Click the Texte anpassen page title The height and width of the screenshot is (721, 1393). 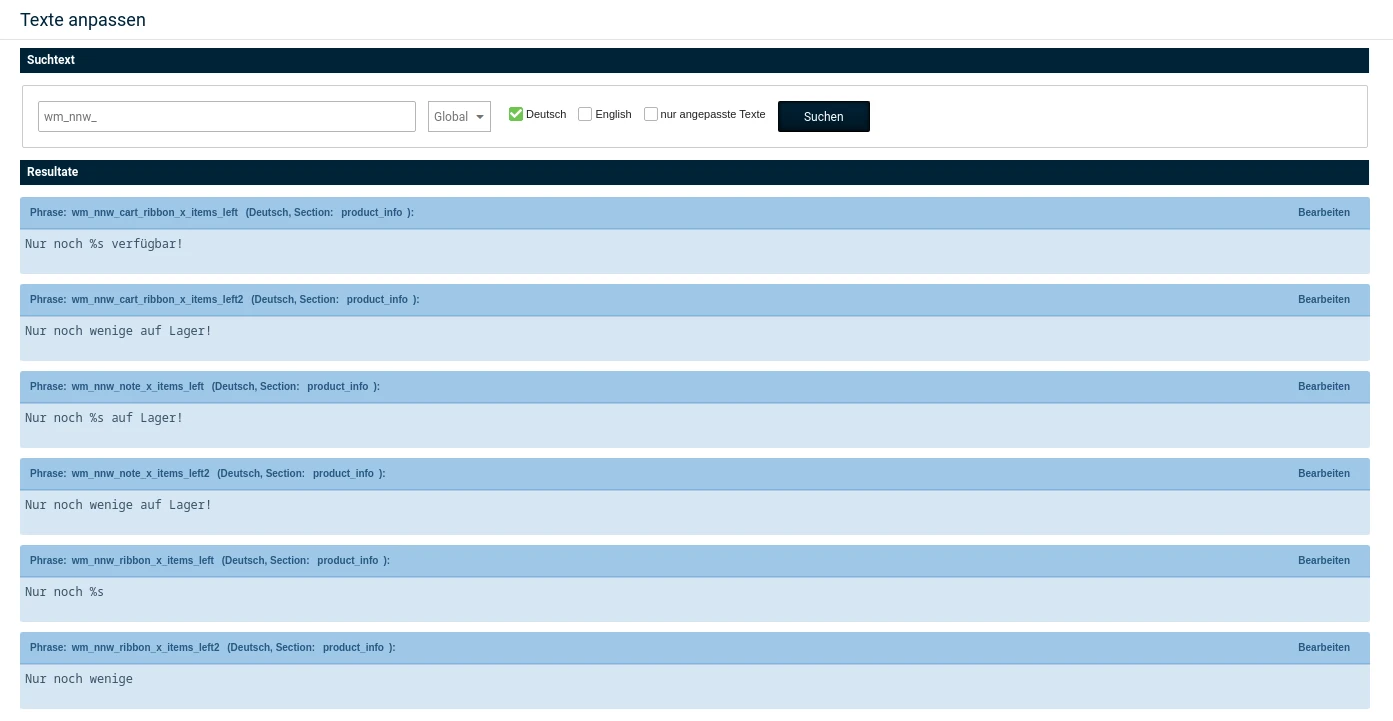pyautogui.click(x=83, y=20)
